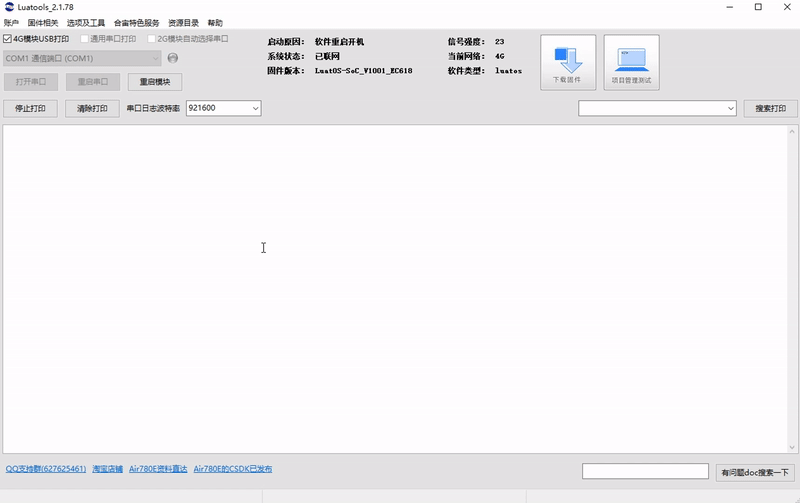800x503 pixels.
Task: Click inside the log output text area
Action: 395,289
